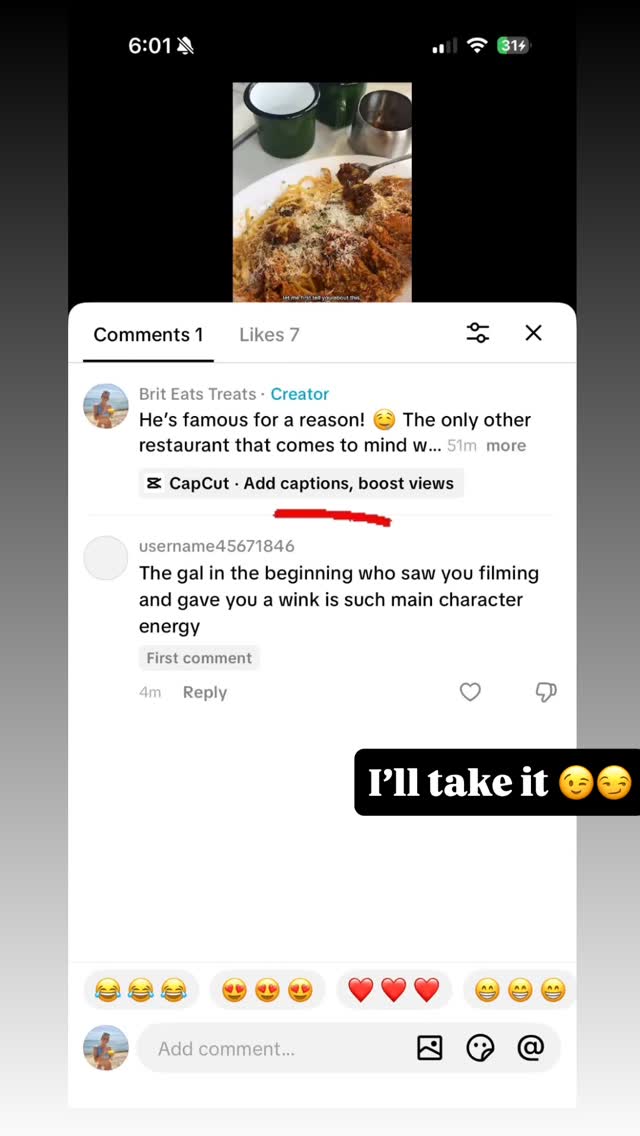Open the CapCut add captions link
This screenshot has width=640, height=1136.
point(301,484)
